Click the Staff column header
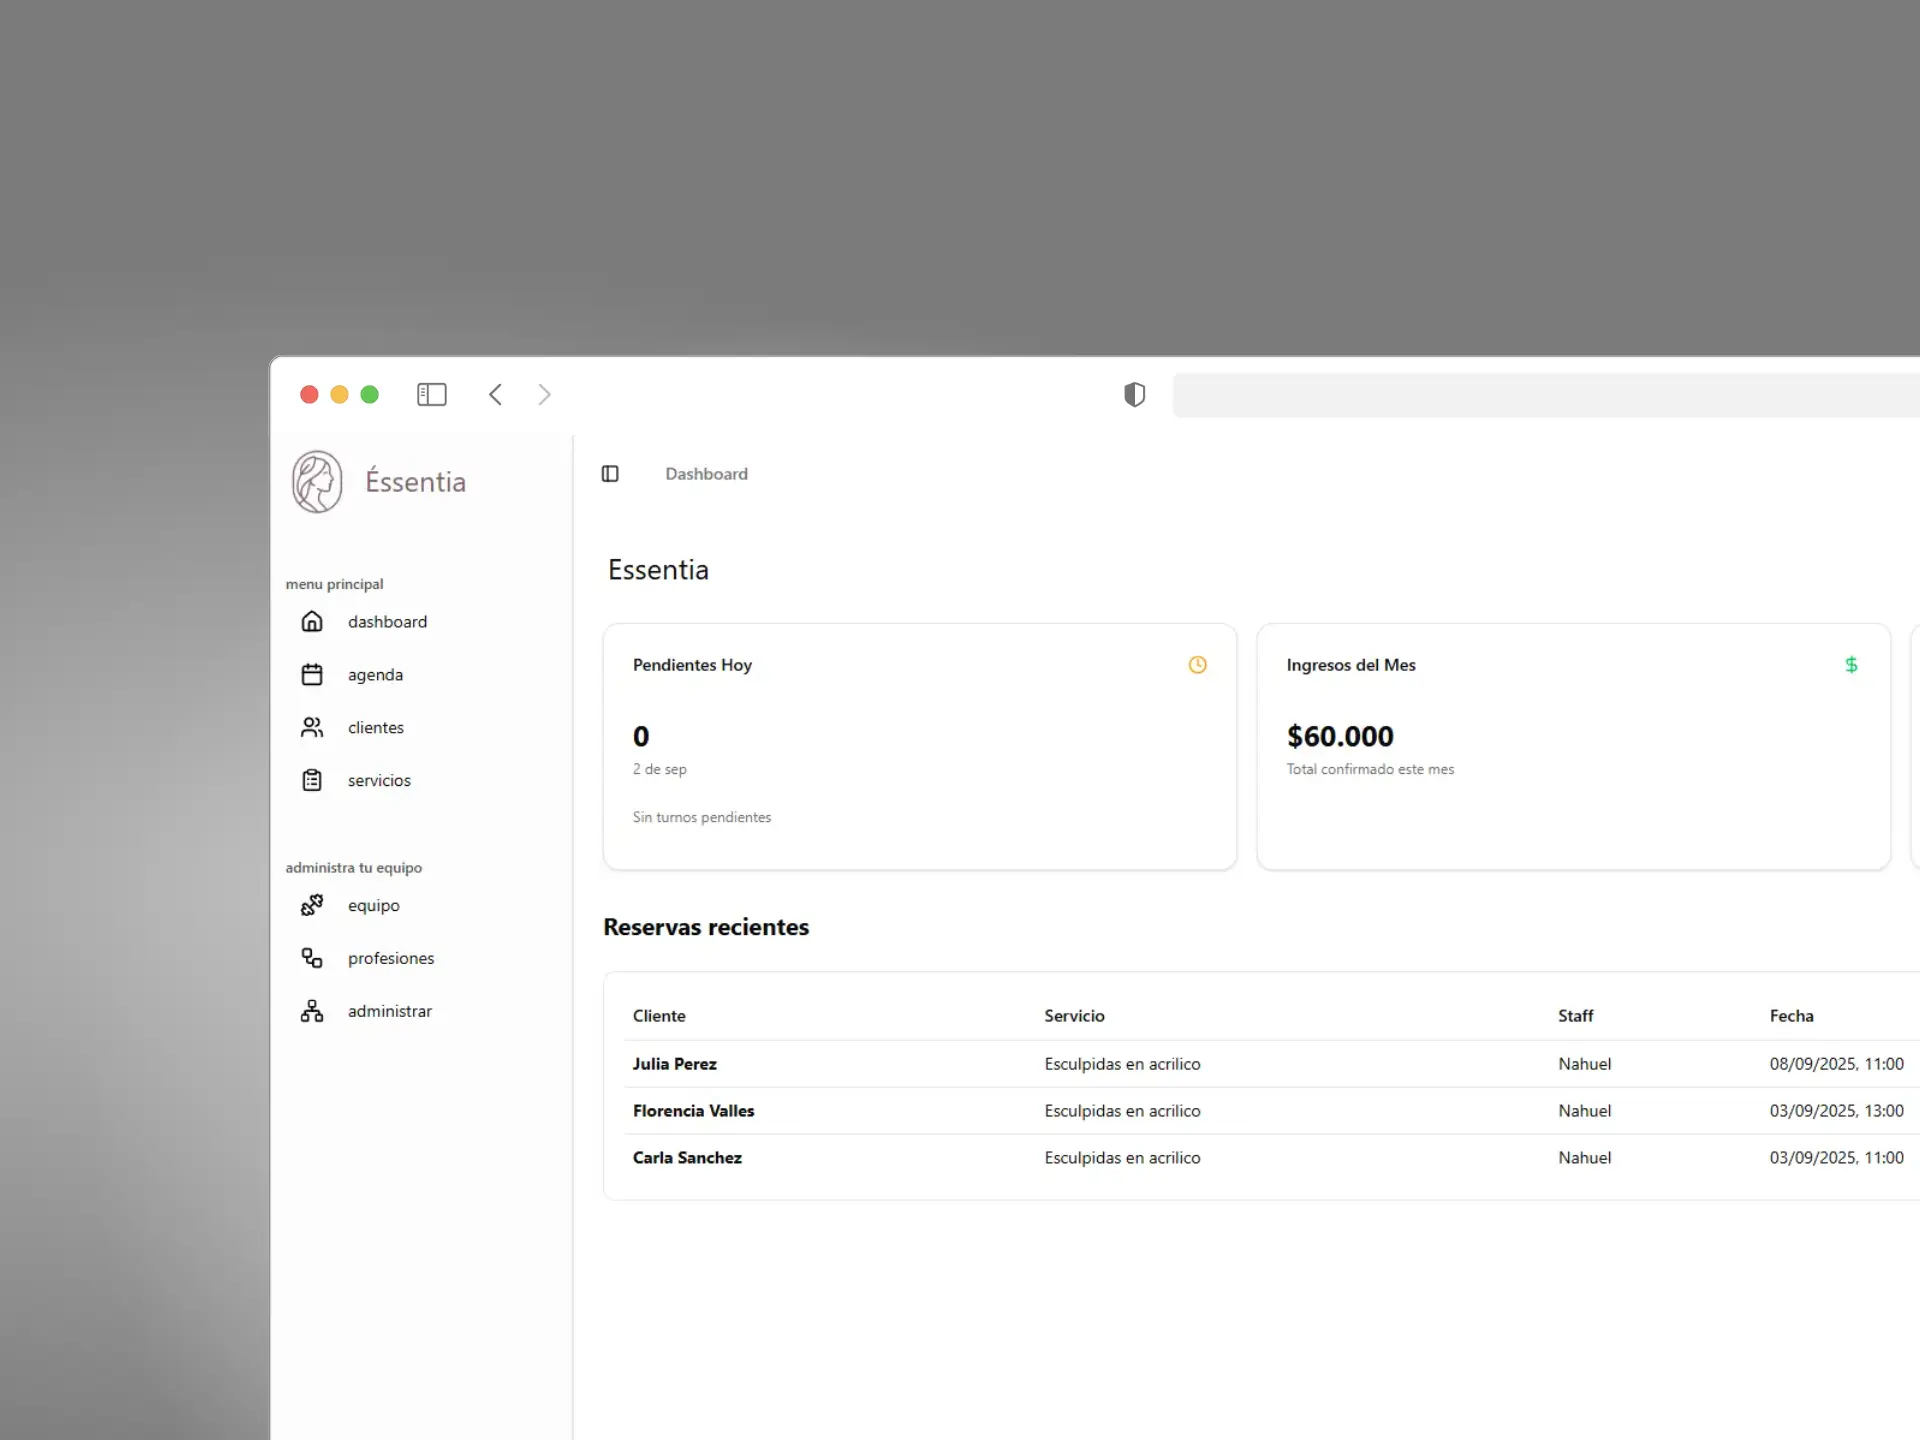This screenshot has width=1920, height=1440. [1575, 1016]
